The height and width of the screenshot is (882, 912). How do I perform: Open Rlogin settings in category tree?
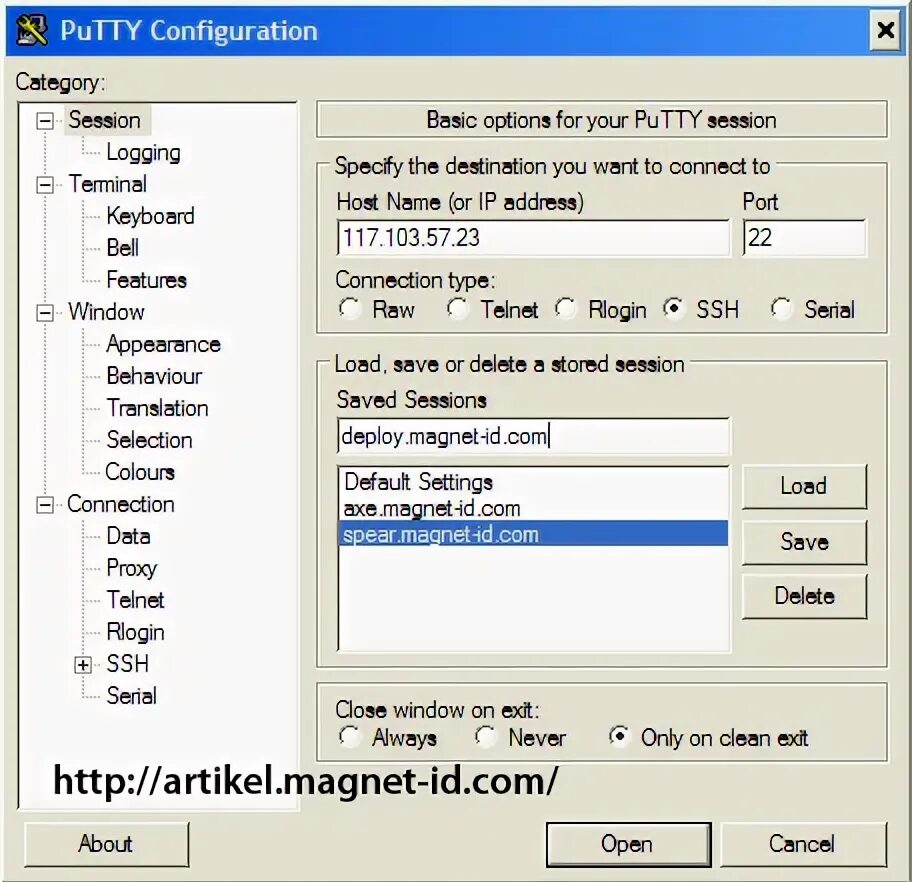point(136,632)
